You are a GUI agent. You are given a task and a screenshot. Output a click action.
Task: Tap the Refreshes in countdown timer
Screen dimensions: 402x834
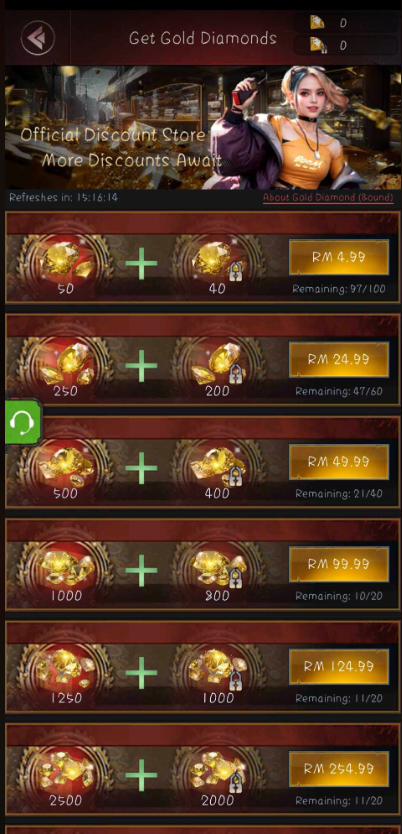[x=63, y=198]
